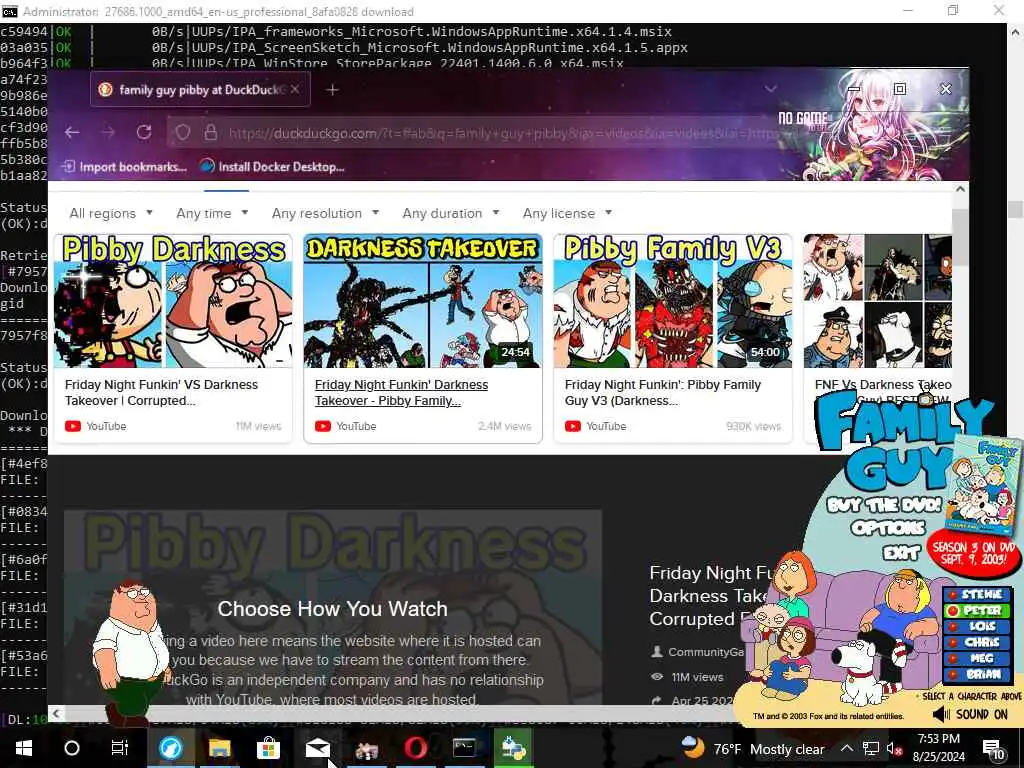Open the Install Docker Desktop bookmark
Viewport: 1024px width, 768px height.
coord(272,167)
